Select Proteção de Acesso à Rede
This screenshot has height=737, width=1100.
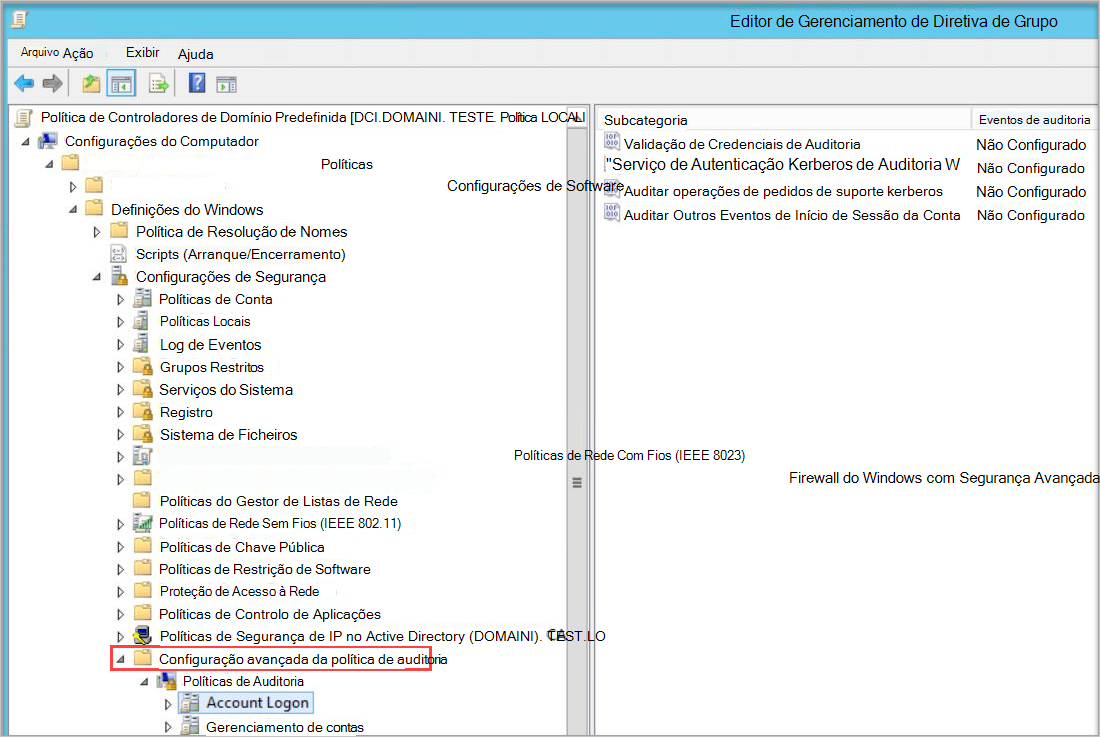point(239,591)
